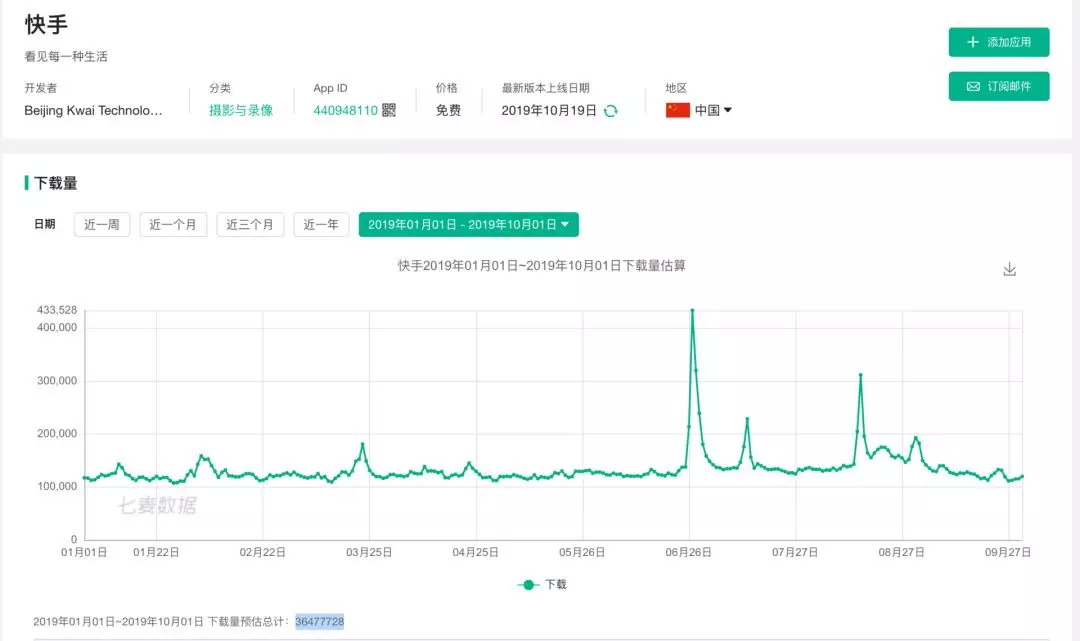Select the 近一年 date option
Screen dimensions: 1080x641
click(x=321, y=225)
